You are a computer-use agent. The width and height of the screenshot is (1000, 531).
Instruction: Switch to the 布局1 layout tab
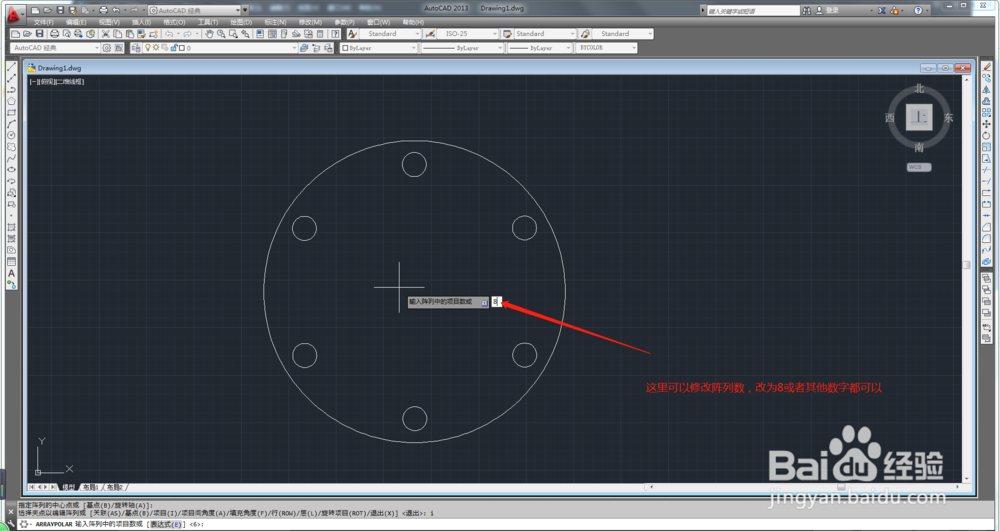90,487
